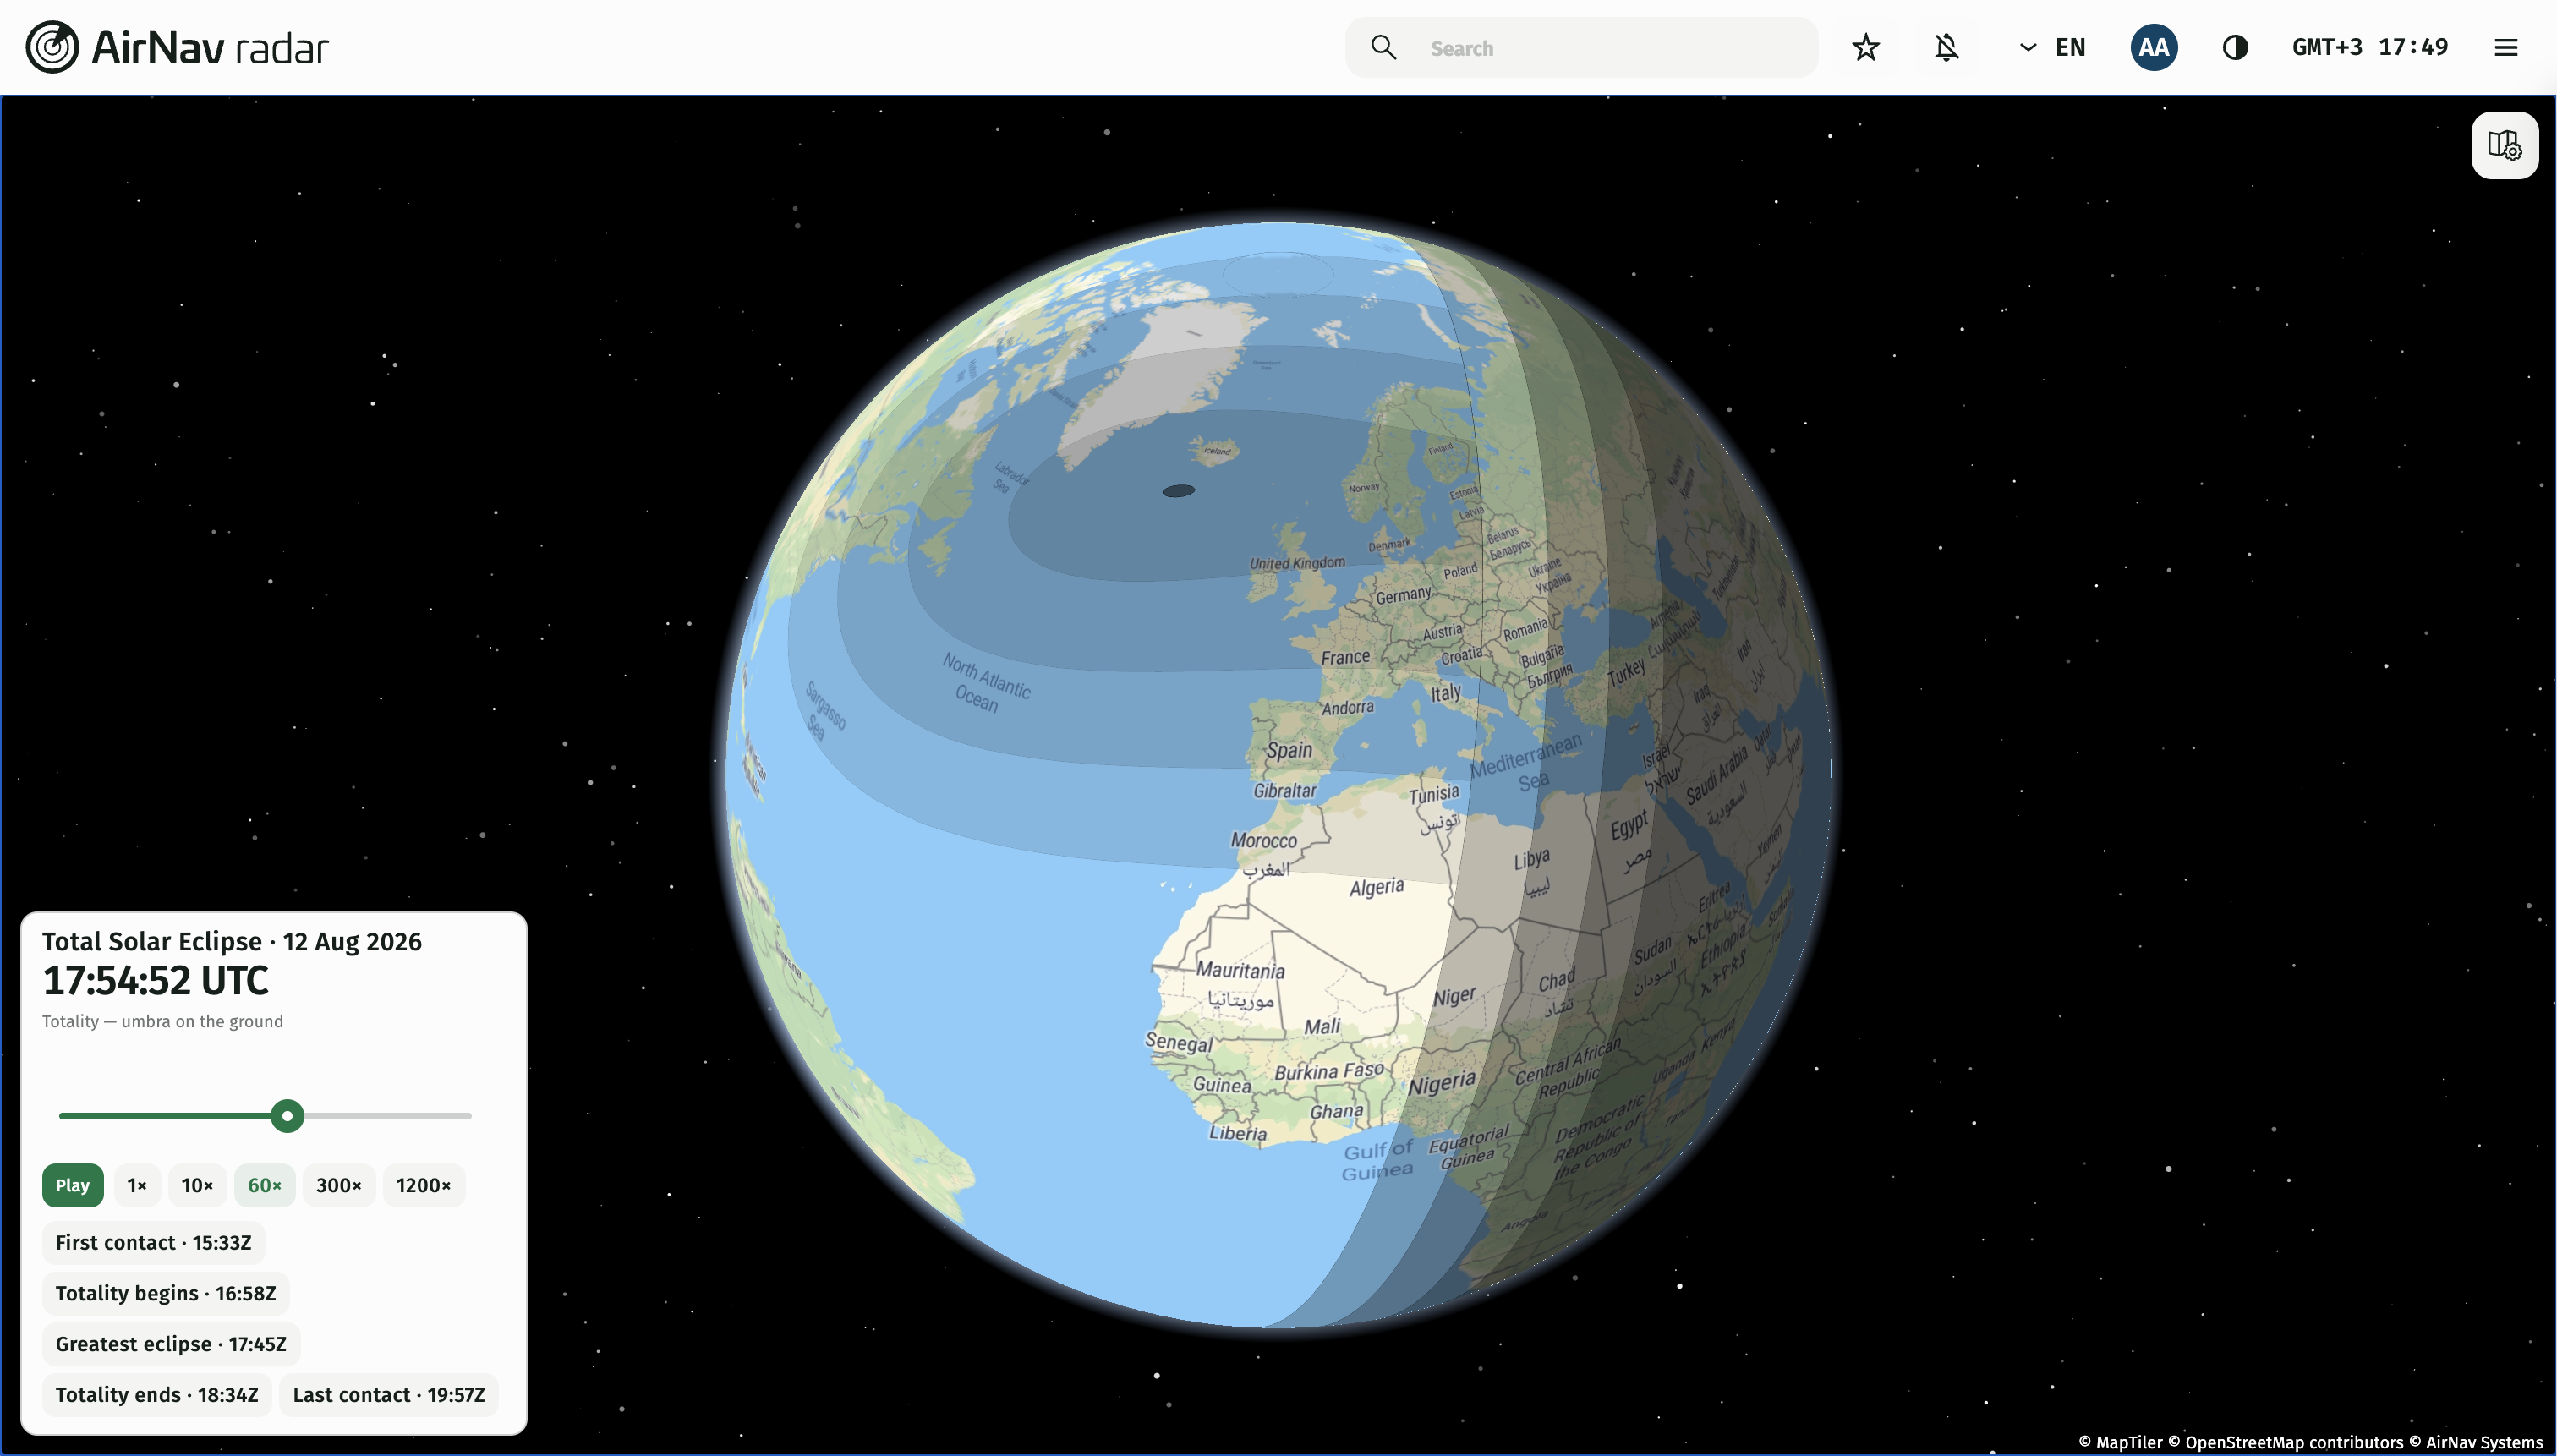The height and width of the screenshot is (1456, 2557).
Task: Open favorites with the star icon
Action: (1866, 47)
